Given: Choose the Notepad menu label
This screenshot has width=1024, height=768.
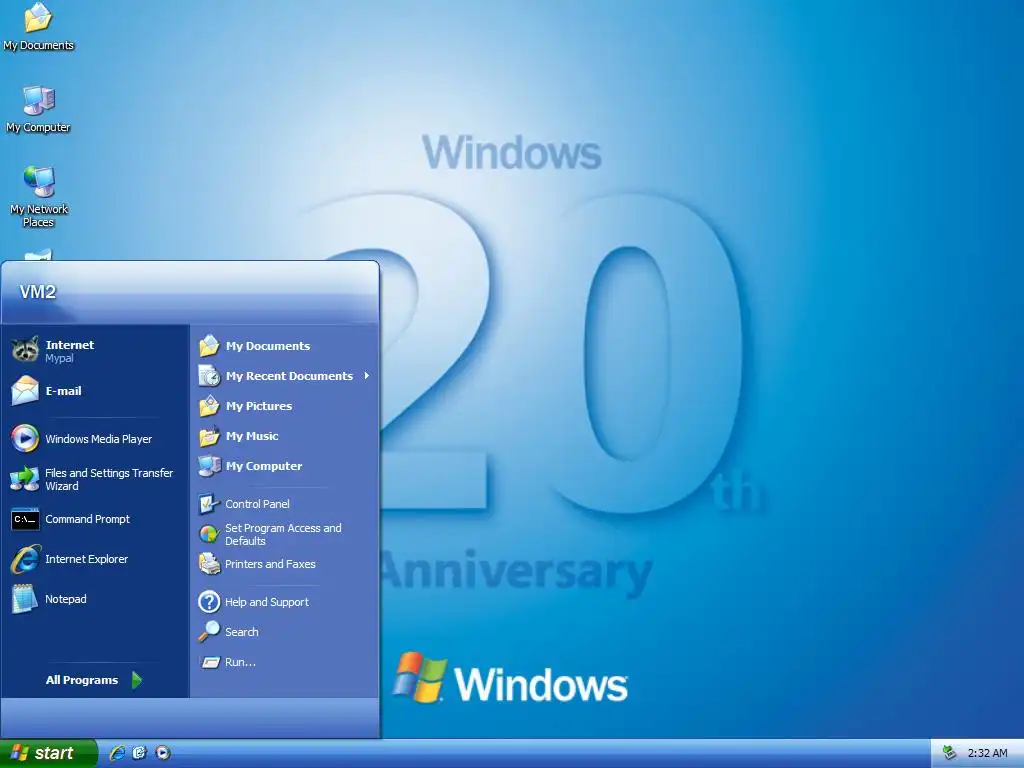Looking at the screenshot, I should 65,599.
